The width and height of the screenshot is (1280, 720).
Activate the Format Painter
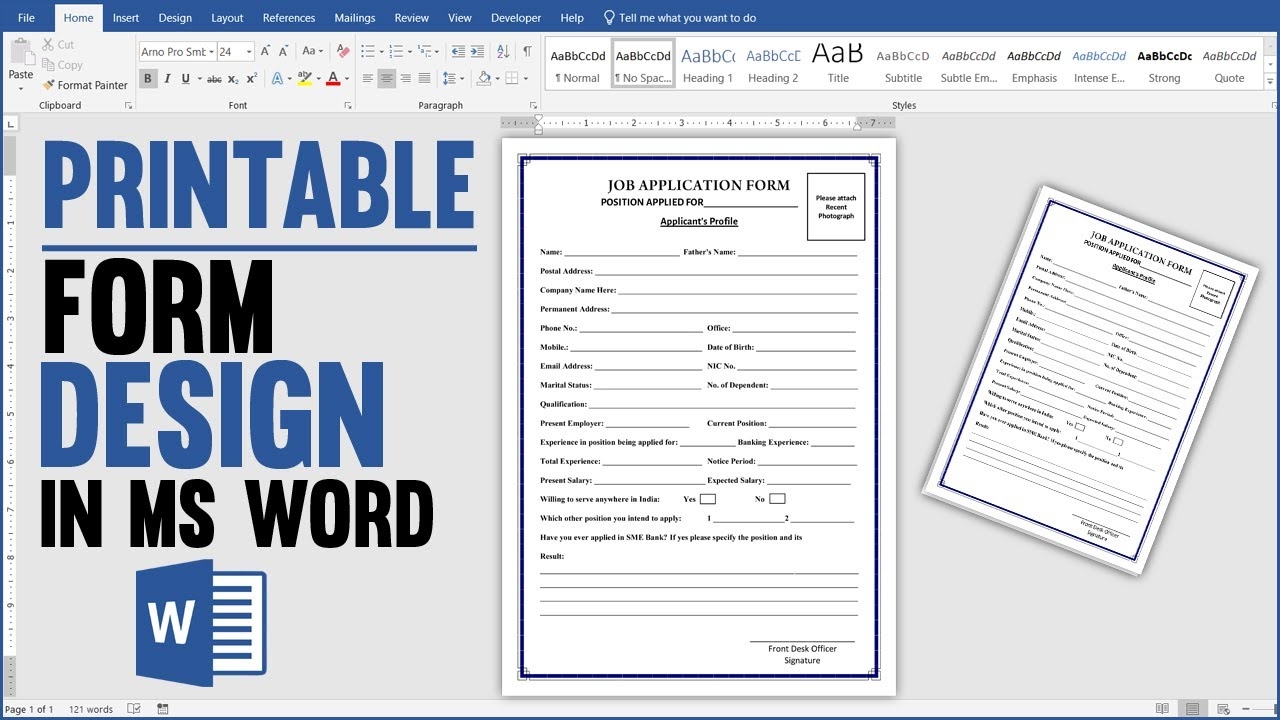(x=85, y=85)
